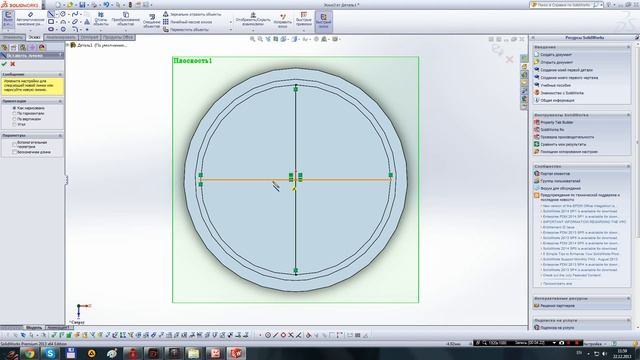Screen dimensions: 640x360
Task: Open Chrome from the taskbar
Action: [x=29, y=353]
